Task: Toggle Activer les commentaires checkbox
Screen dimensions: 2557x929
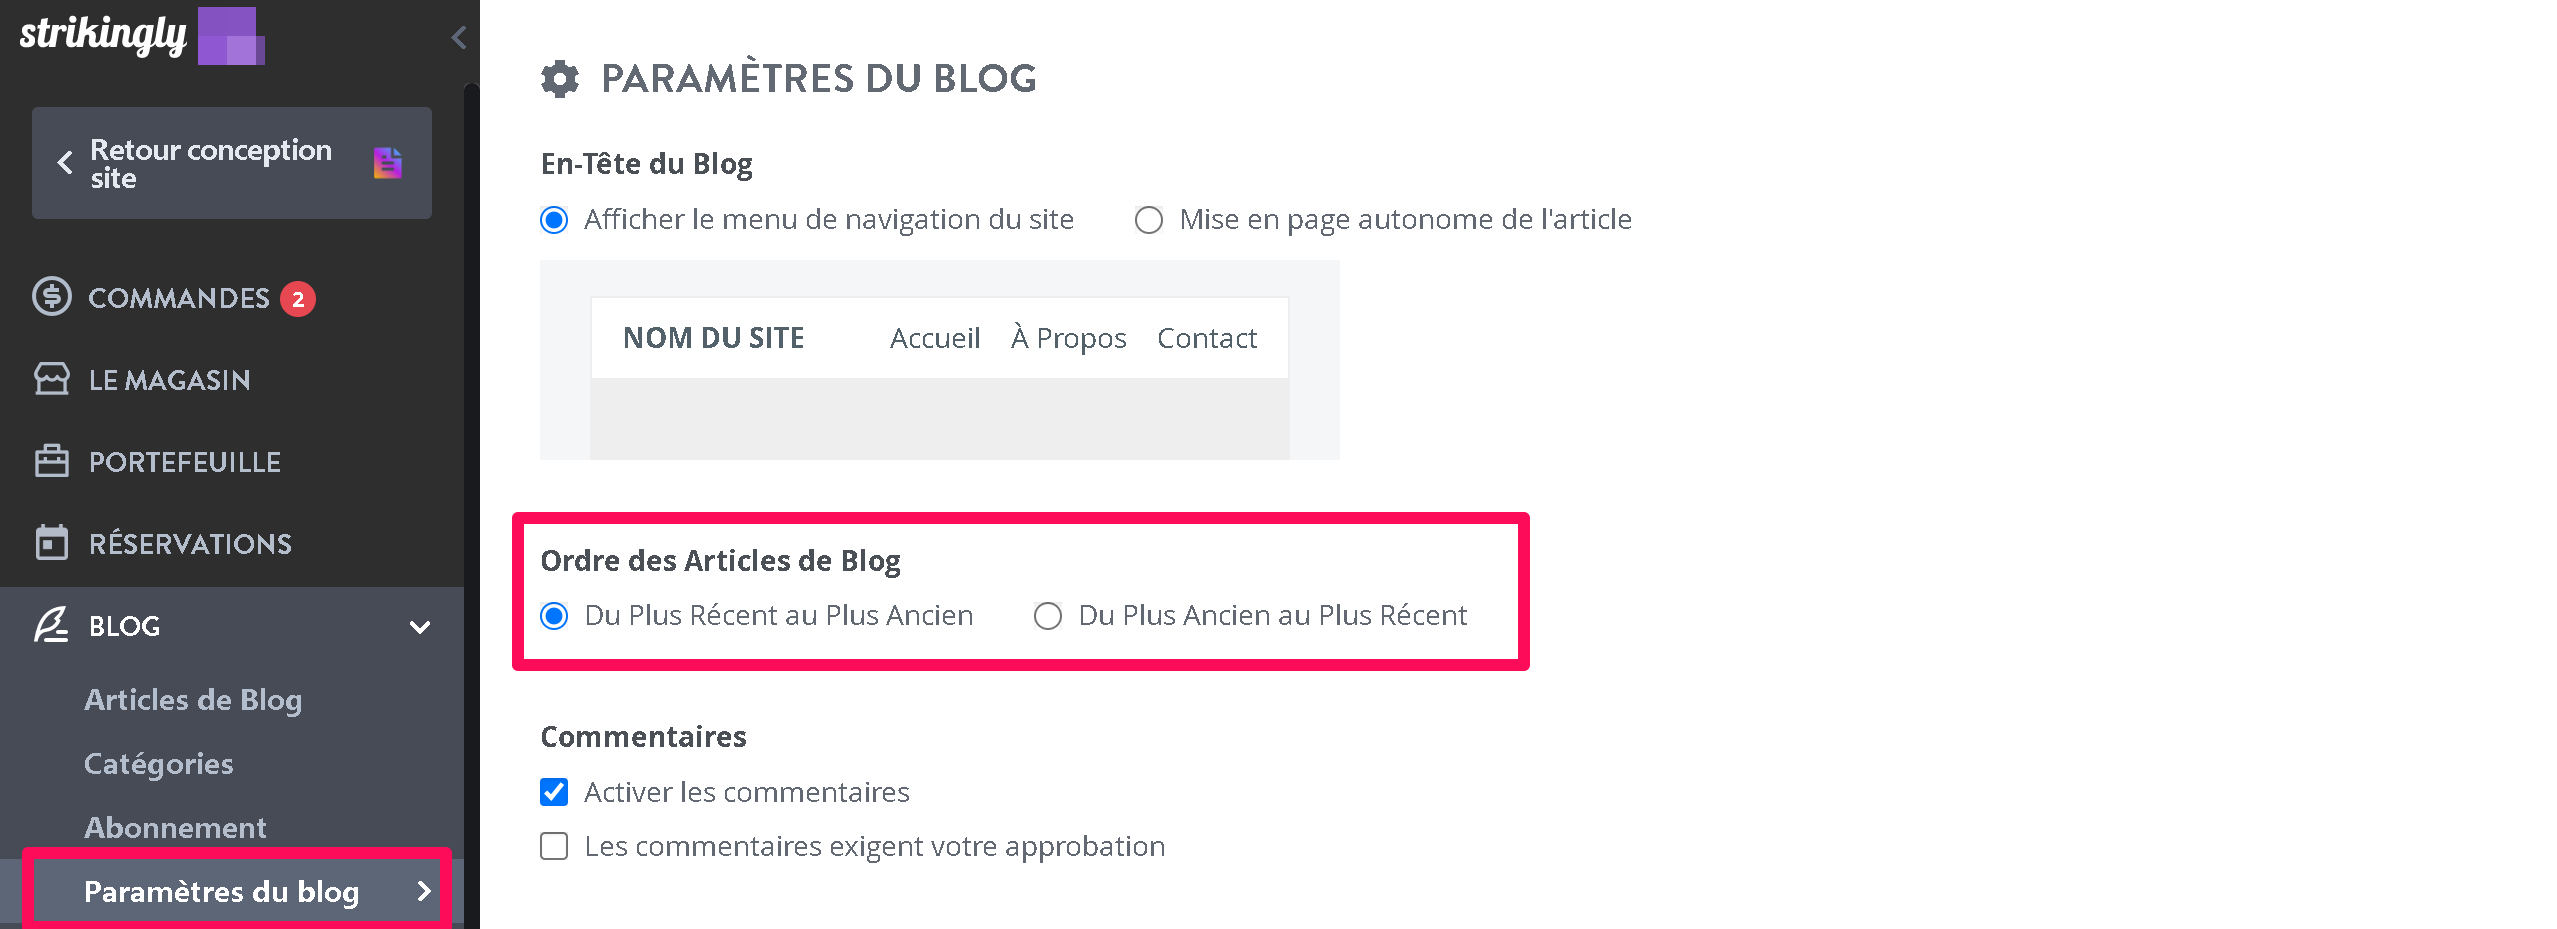Action: point(554,792)
